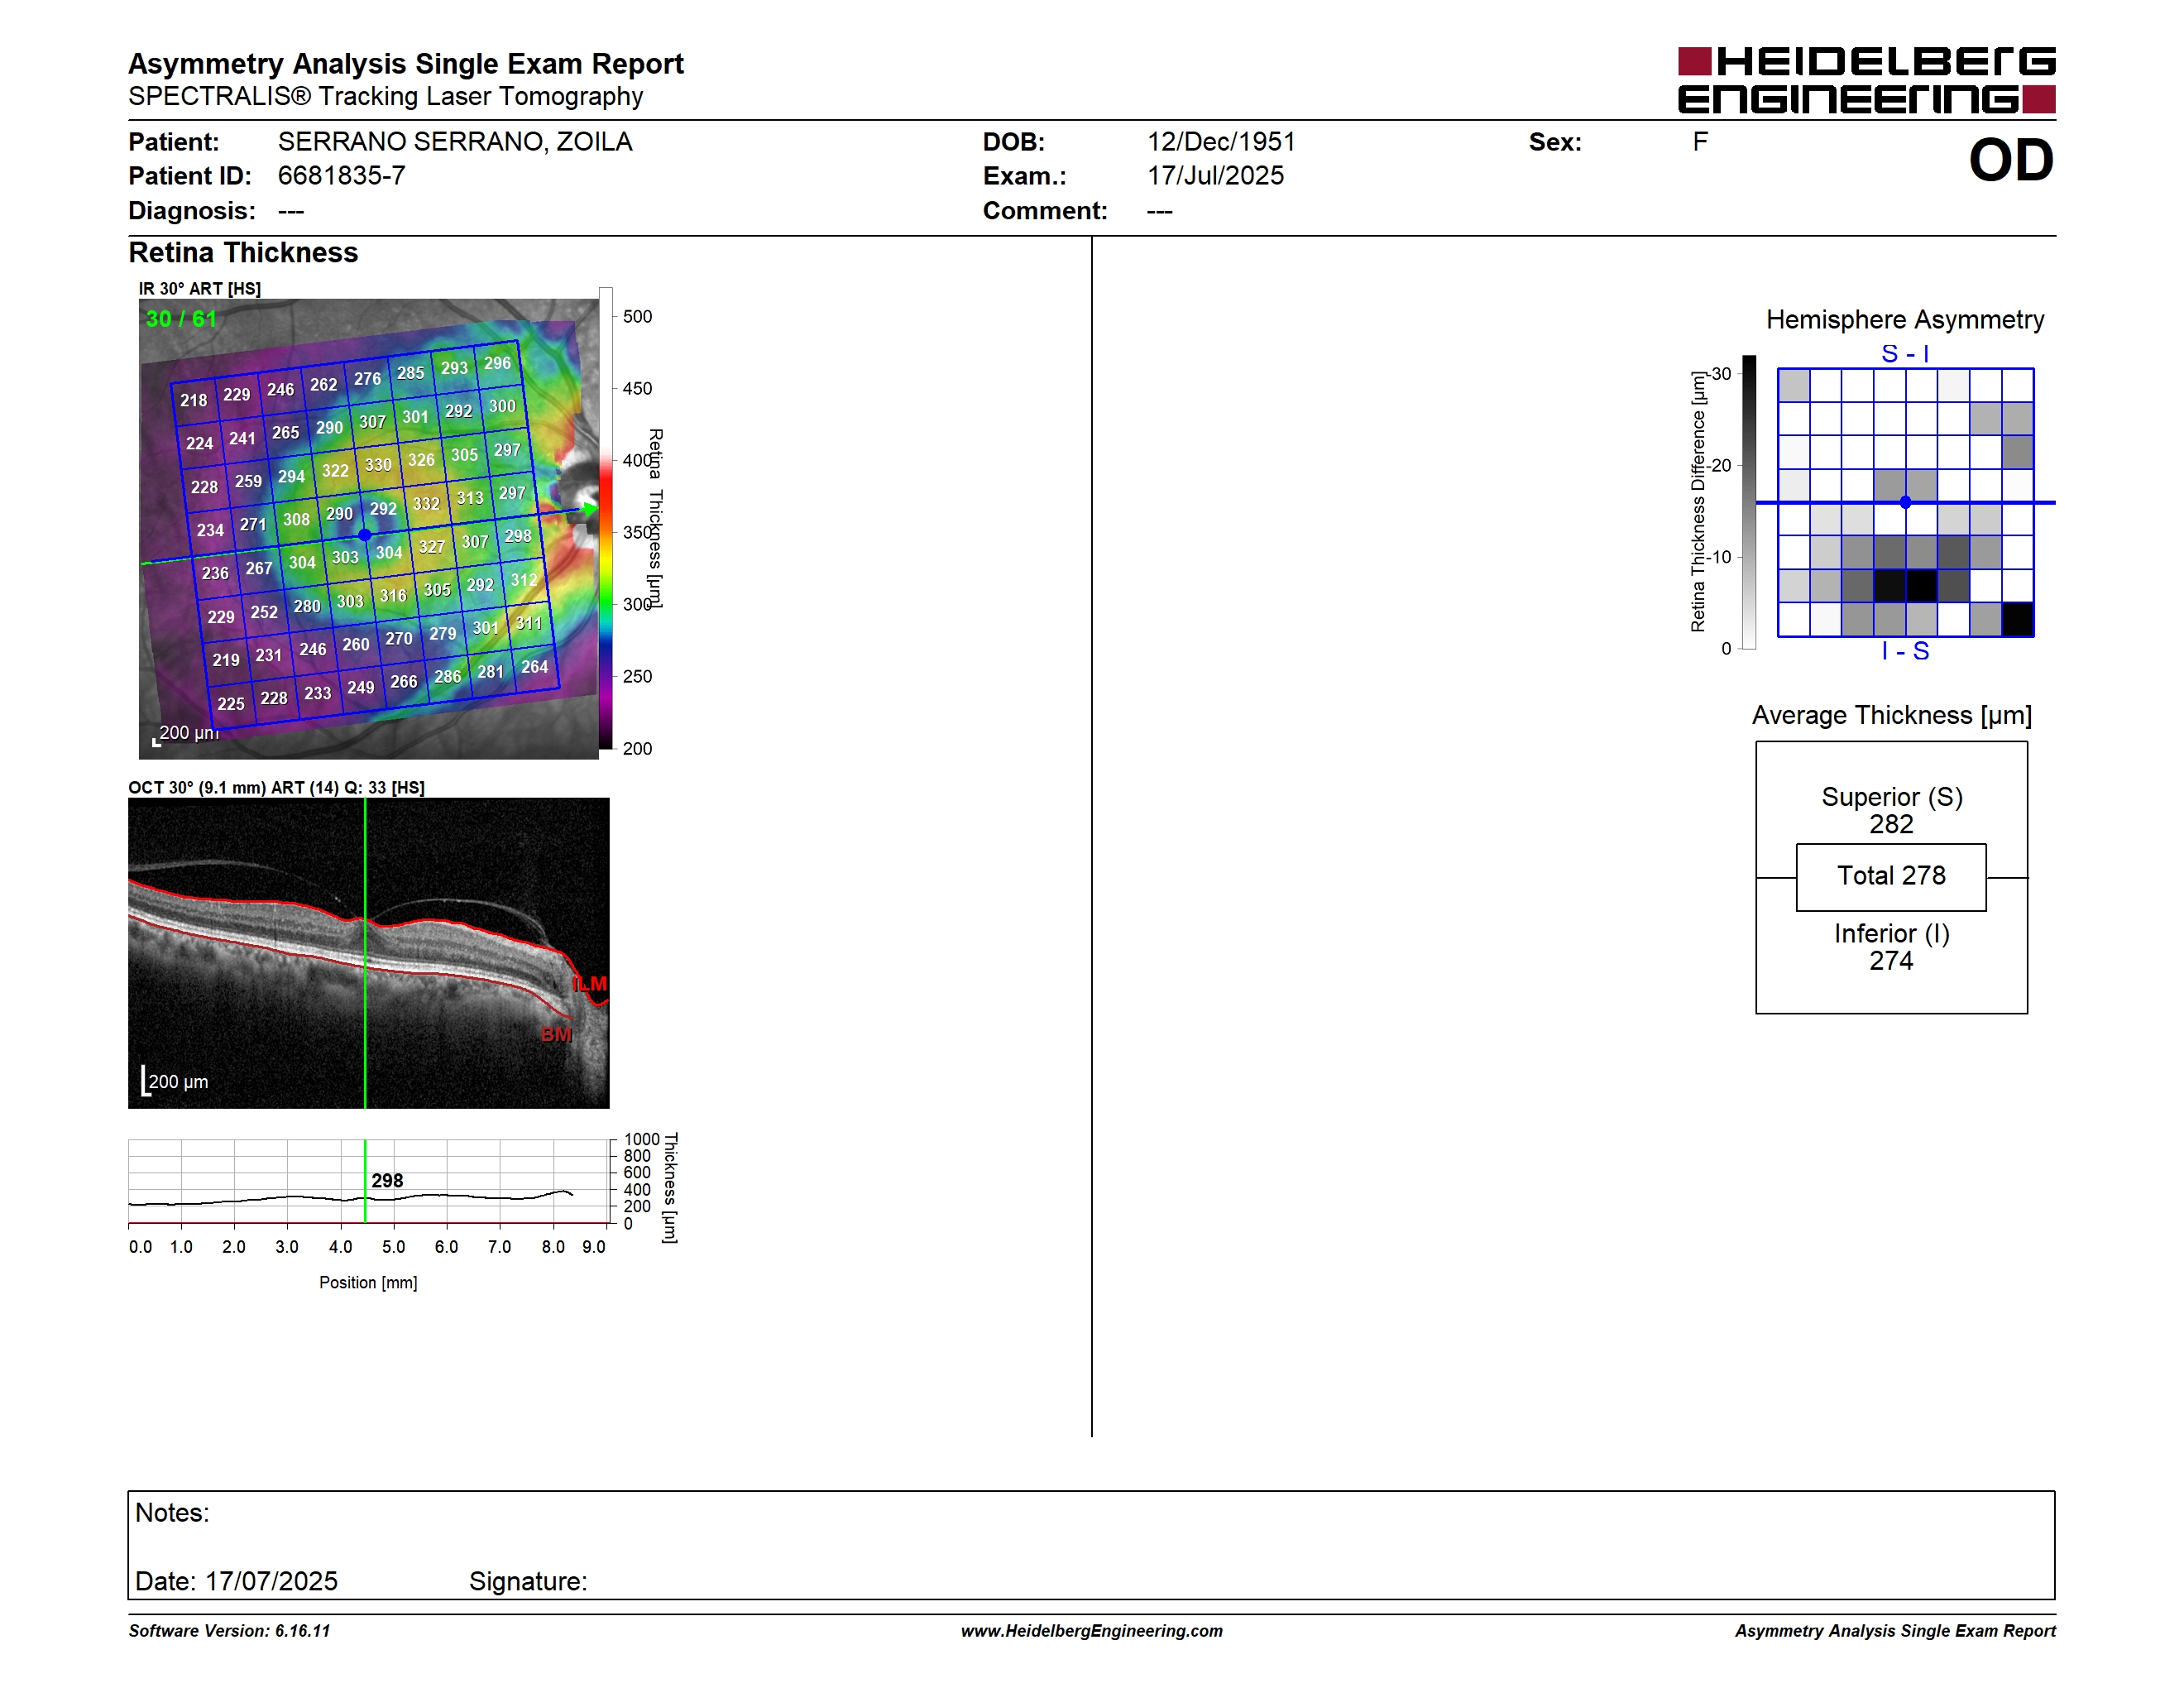Image resolution: width=2184 pixels, height=1688 pixels.
Task: Click patient name SERRANO SERRANO, ZOILA
Action: pyautogui.click(x=455, y=142)
